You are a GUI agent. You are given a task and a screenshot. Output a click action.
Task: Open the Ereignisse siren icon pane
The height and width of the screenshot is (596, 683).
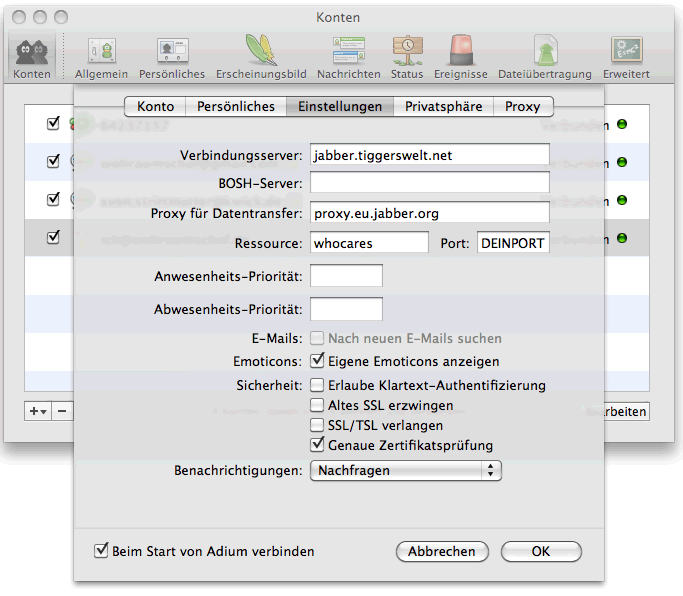pos(461,58)
